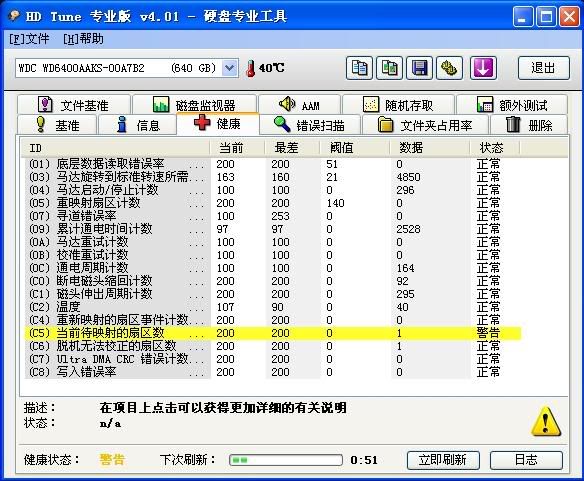The height and width of the screenshot is (481, 584).
Task: Switch to the 磁盘监视器 tab
Action: 194,105
